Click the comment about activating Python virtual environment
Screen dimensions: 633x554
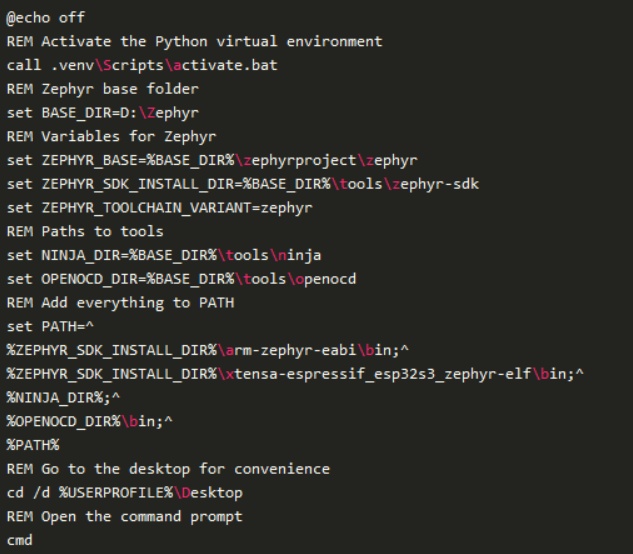click(x=194, y=41)
